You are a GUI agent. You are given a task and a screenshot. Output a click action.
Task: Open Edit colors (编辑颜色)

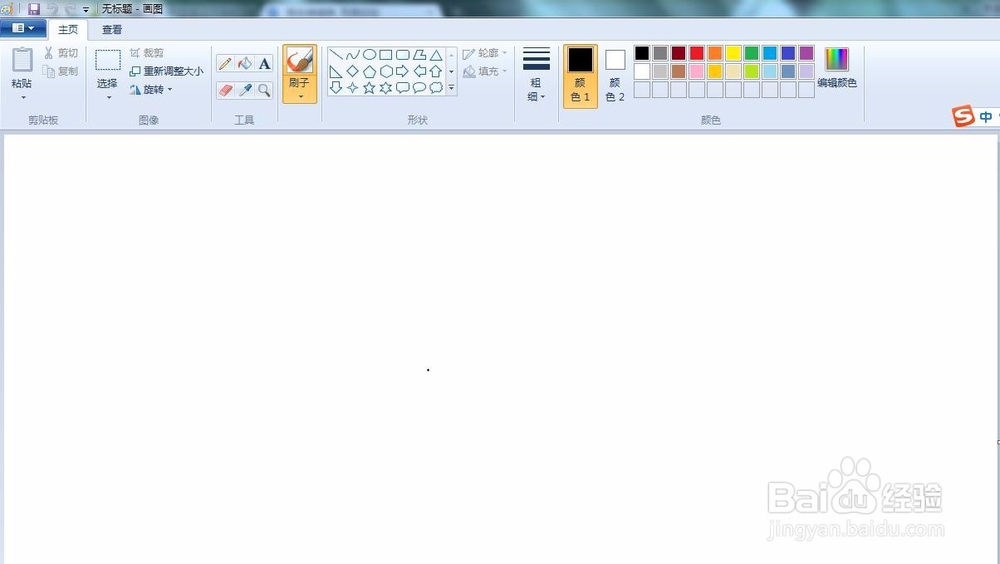coord(837,68)
